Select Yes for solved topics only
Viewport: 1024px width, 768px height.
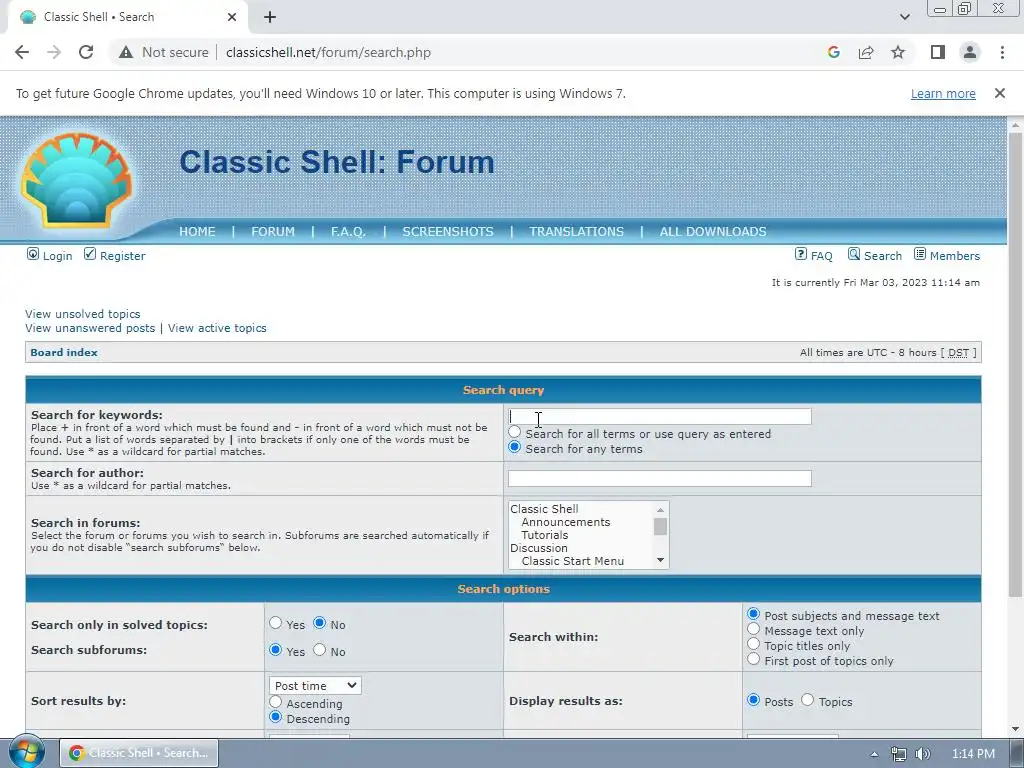276,623
